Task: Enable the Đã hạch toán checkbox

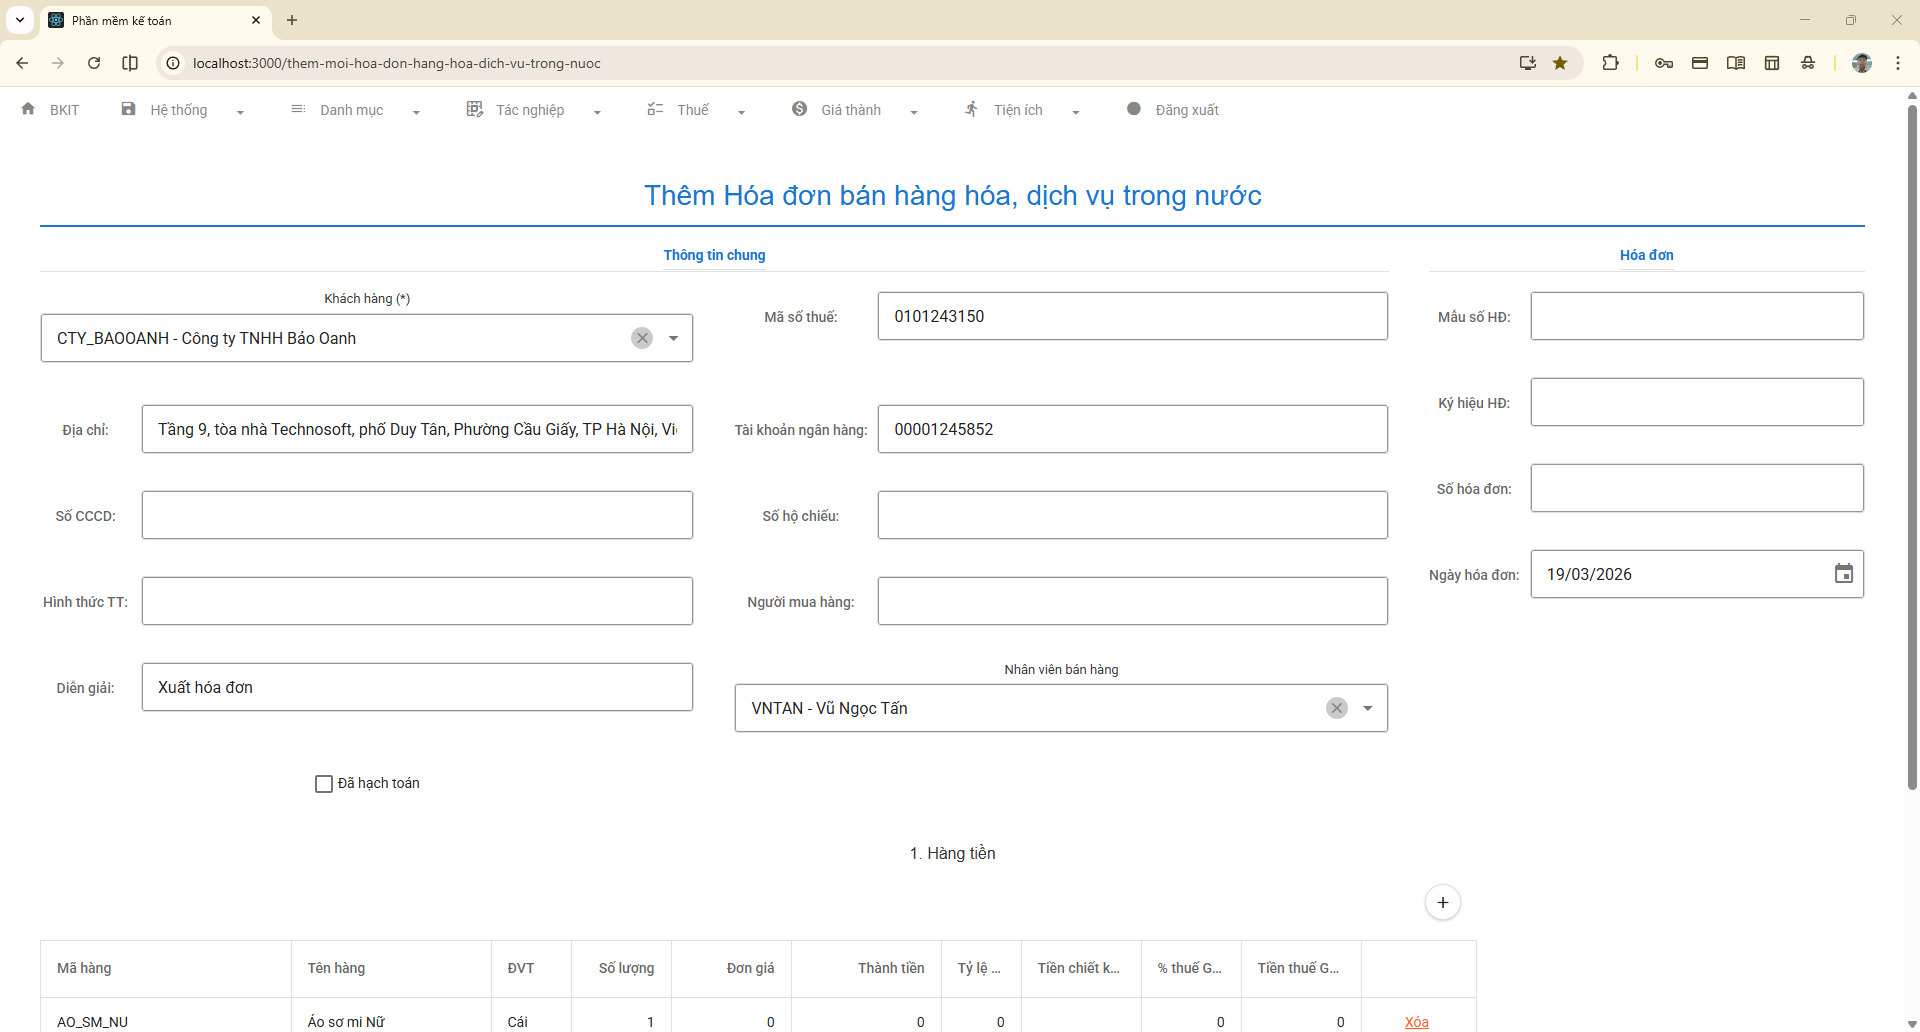Action: tap(323, 783)
